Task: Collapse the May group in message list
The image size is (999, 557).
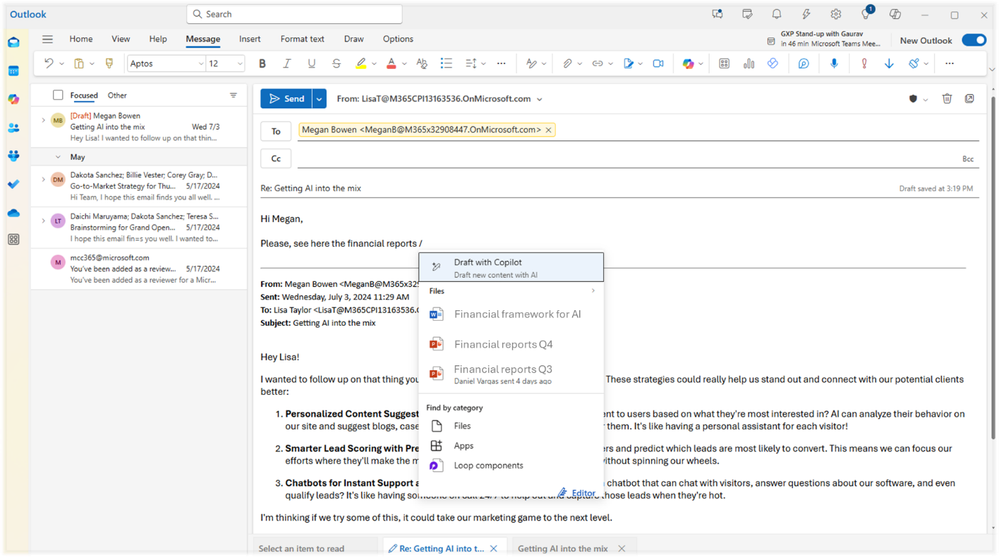Action: [57, 157]
